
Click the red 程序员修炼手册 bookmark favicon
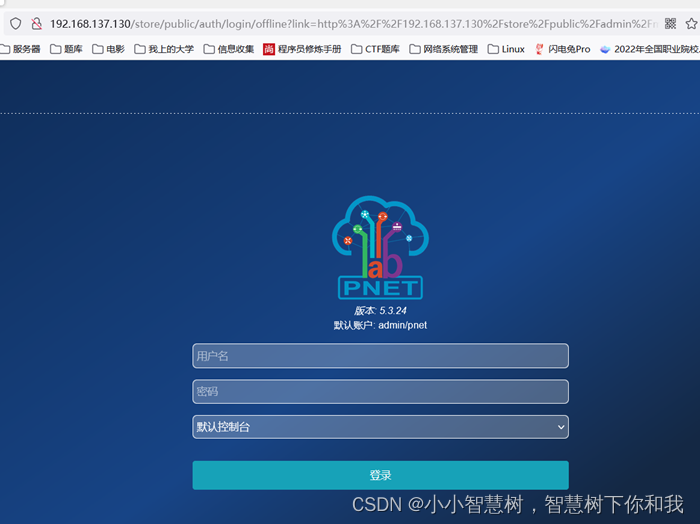coord(269,49)
